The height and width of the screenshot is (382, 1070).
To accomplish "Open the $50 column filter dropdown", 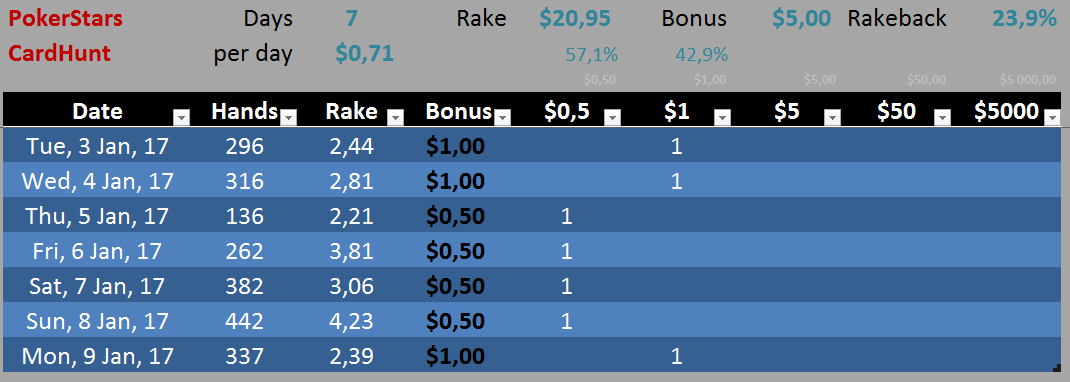I will coord(942,117).
